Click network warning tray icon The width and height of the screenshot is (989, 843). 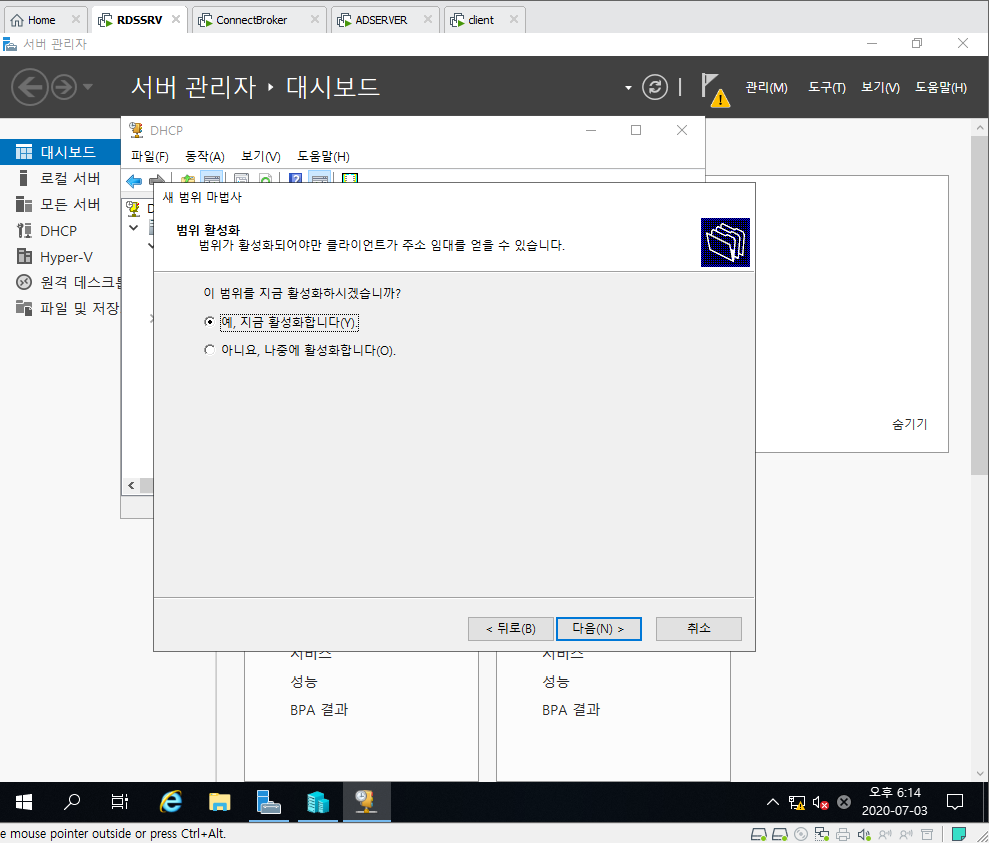click(797, 802)
